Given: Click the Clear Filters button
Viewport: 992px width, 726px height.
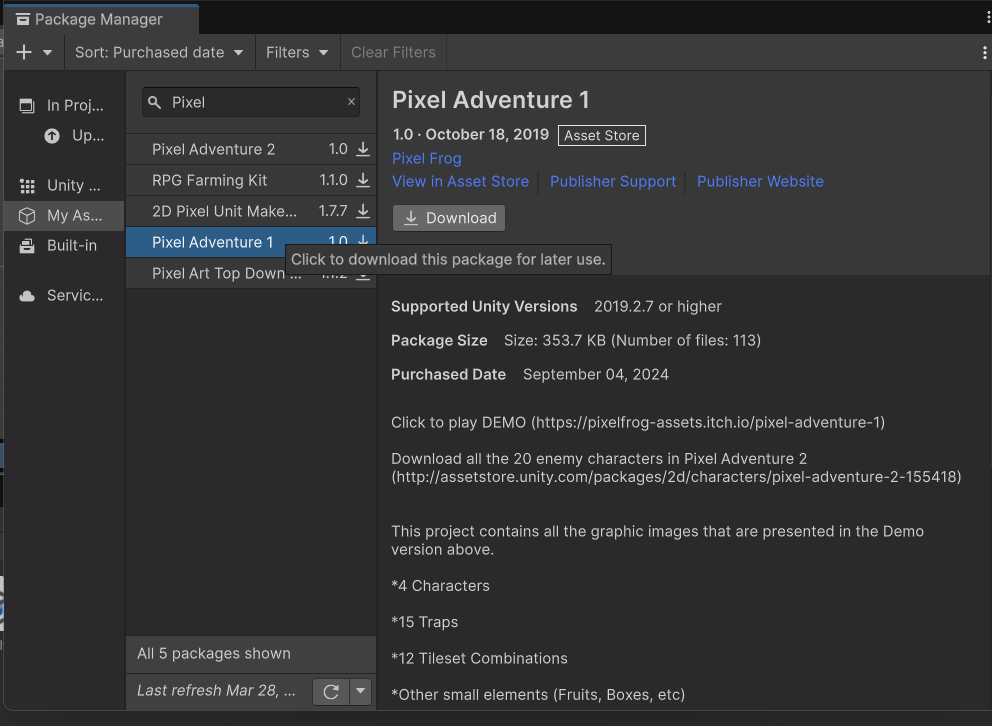Looking at the screenshot, I should 394,52.
